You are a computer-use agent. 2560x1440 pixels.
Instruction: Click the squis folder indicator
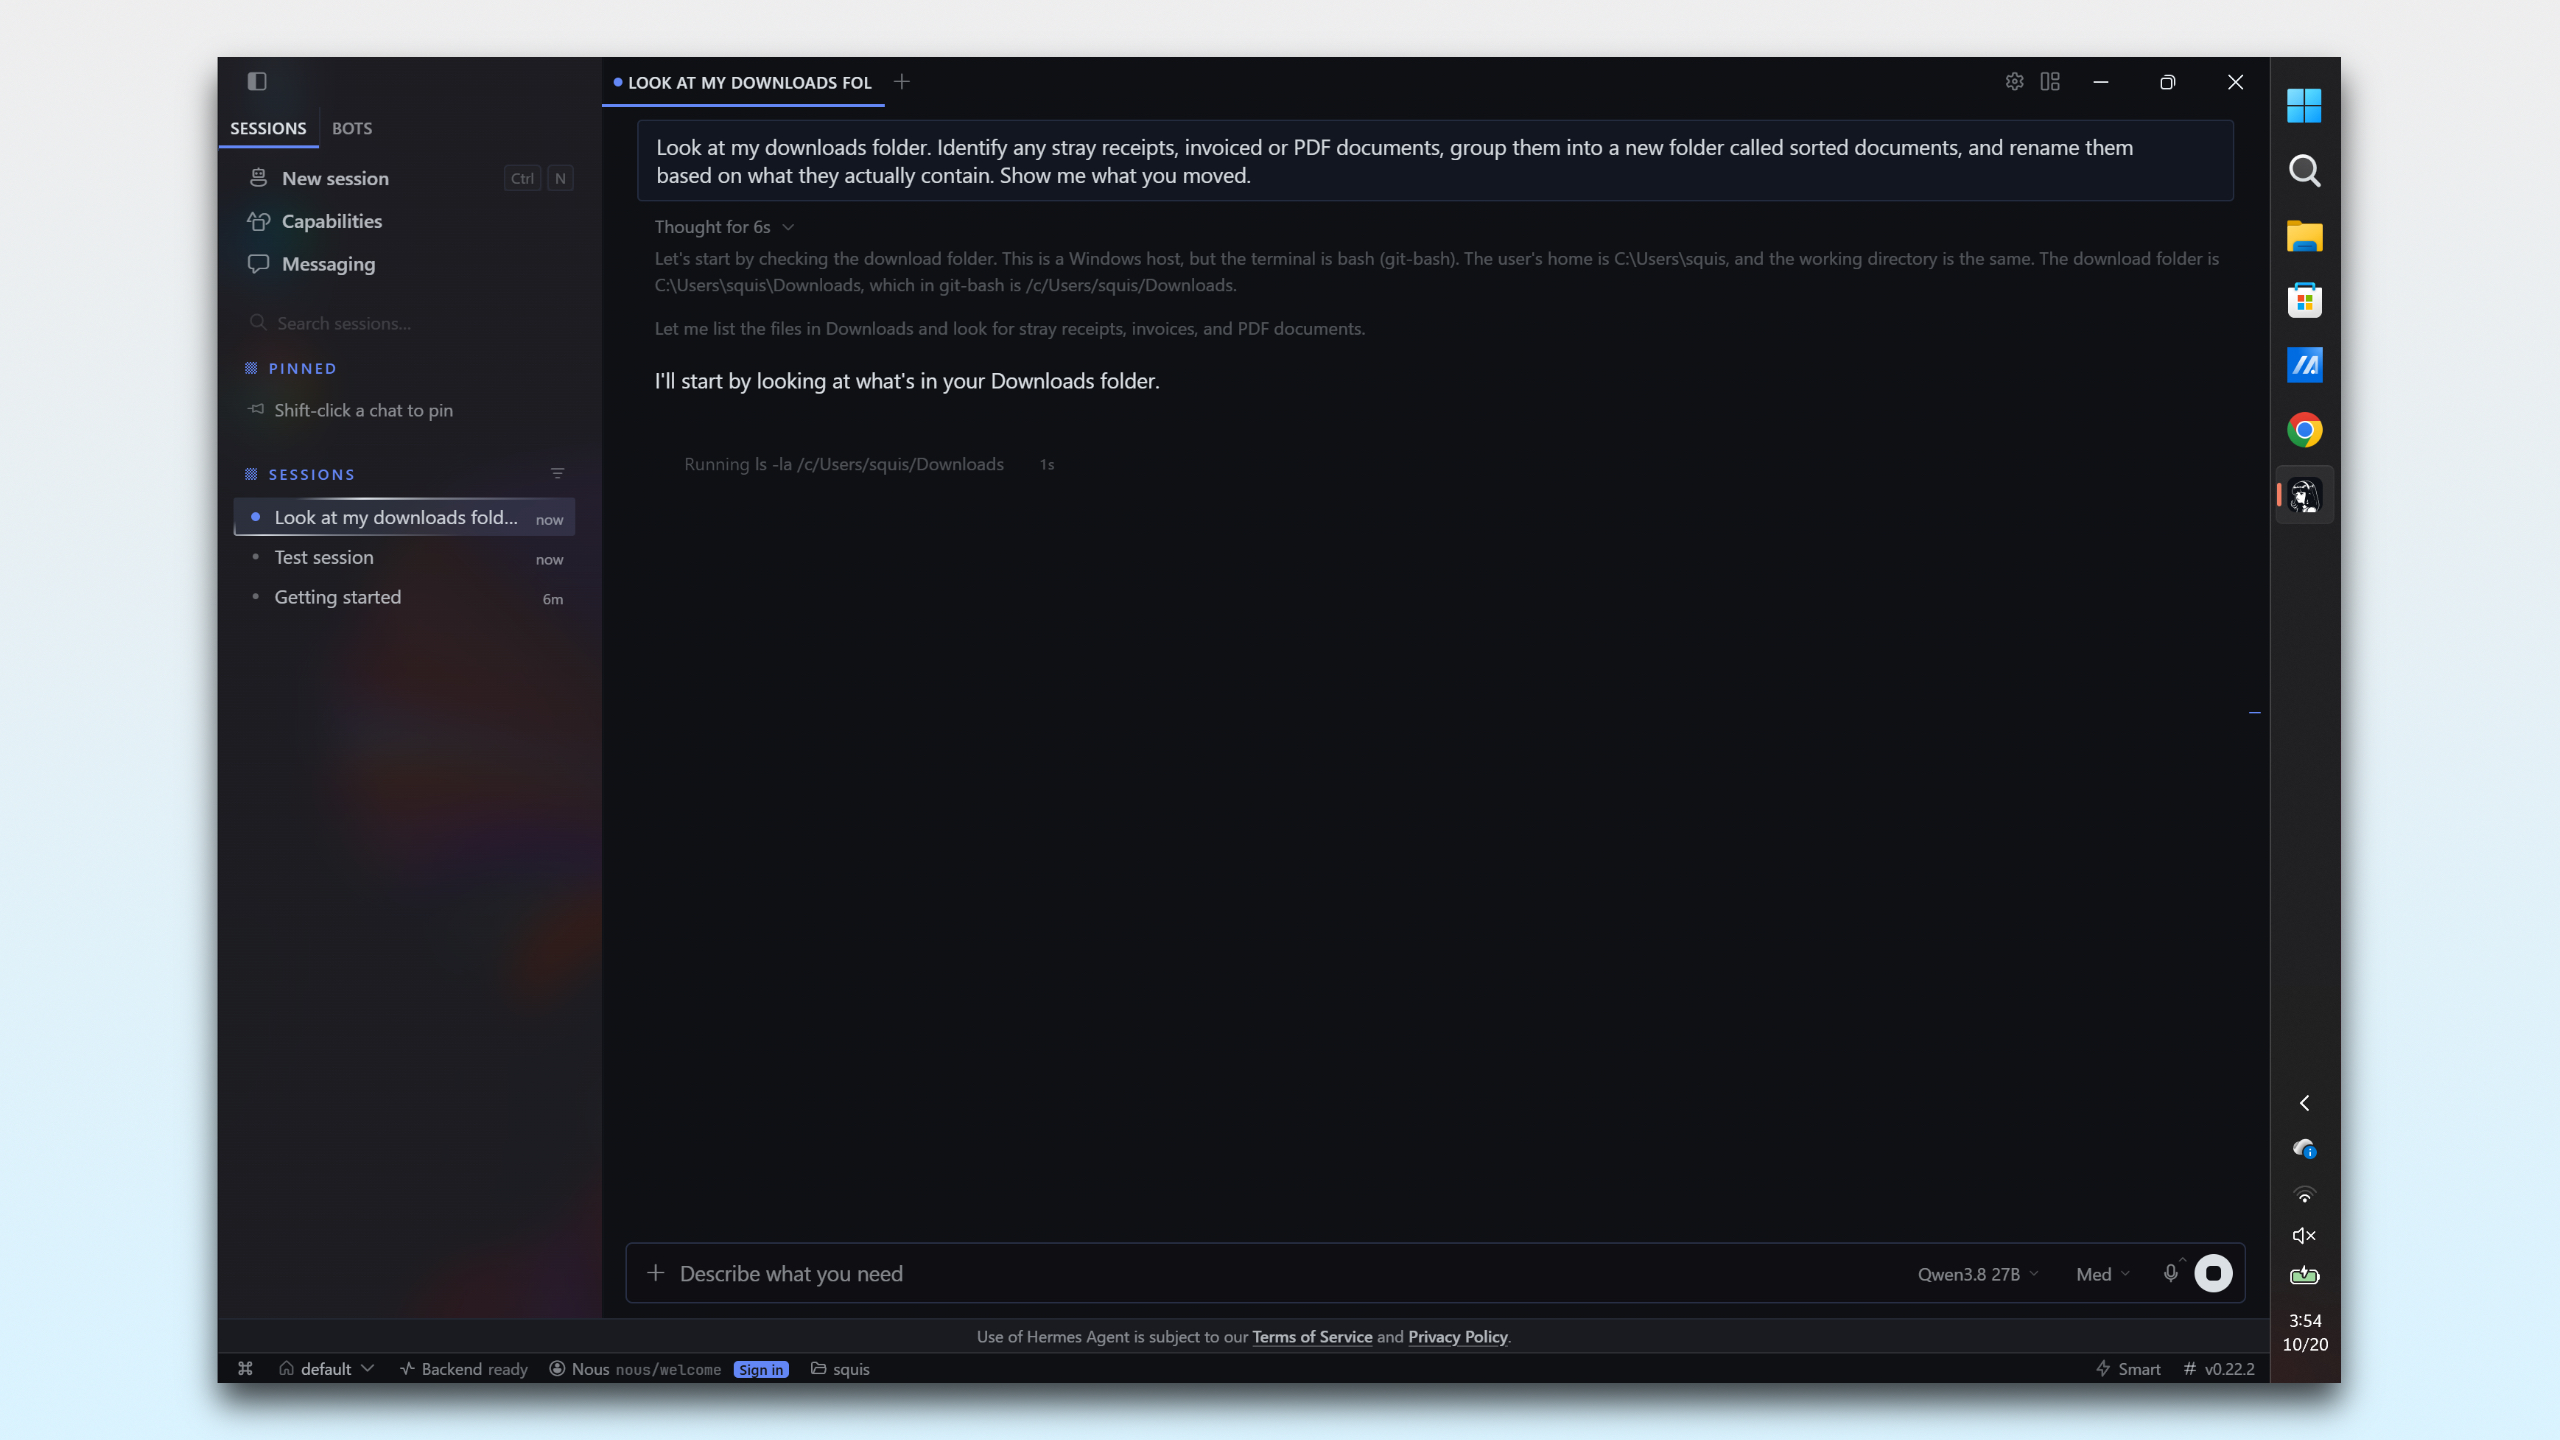point(840,1369)
